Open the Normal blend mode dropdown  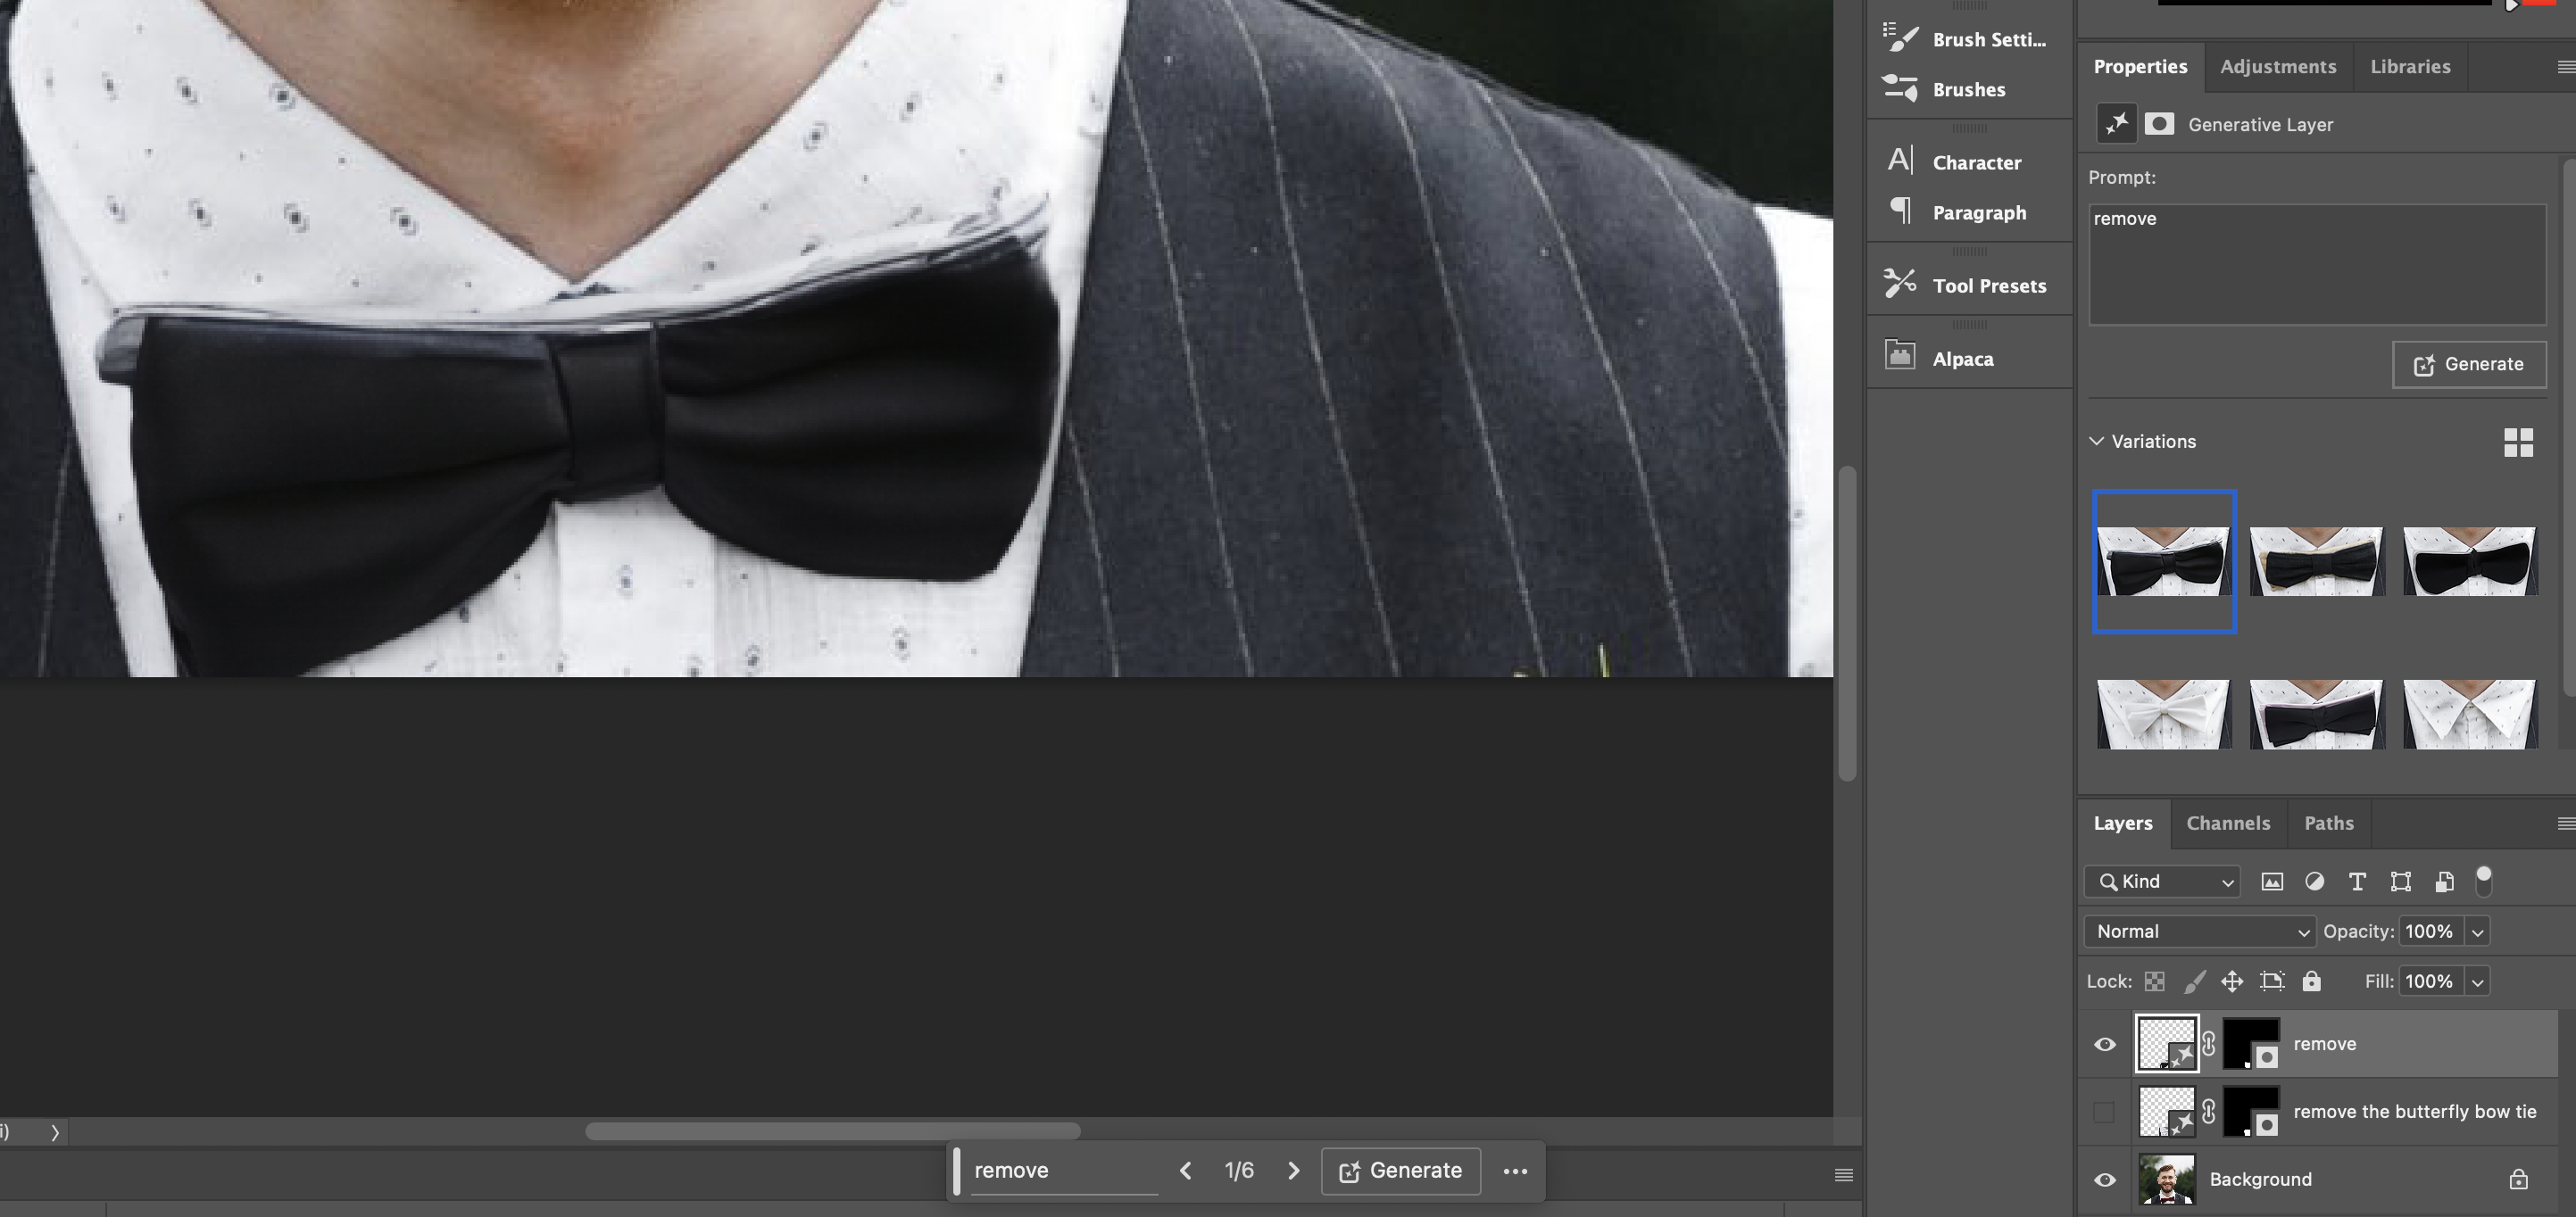click(x=2199, y=931)
